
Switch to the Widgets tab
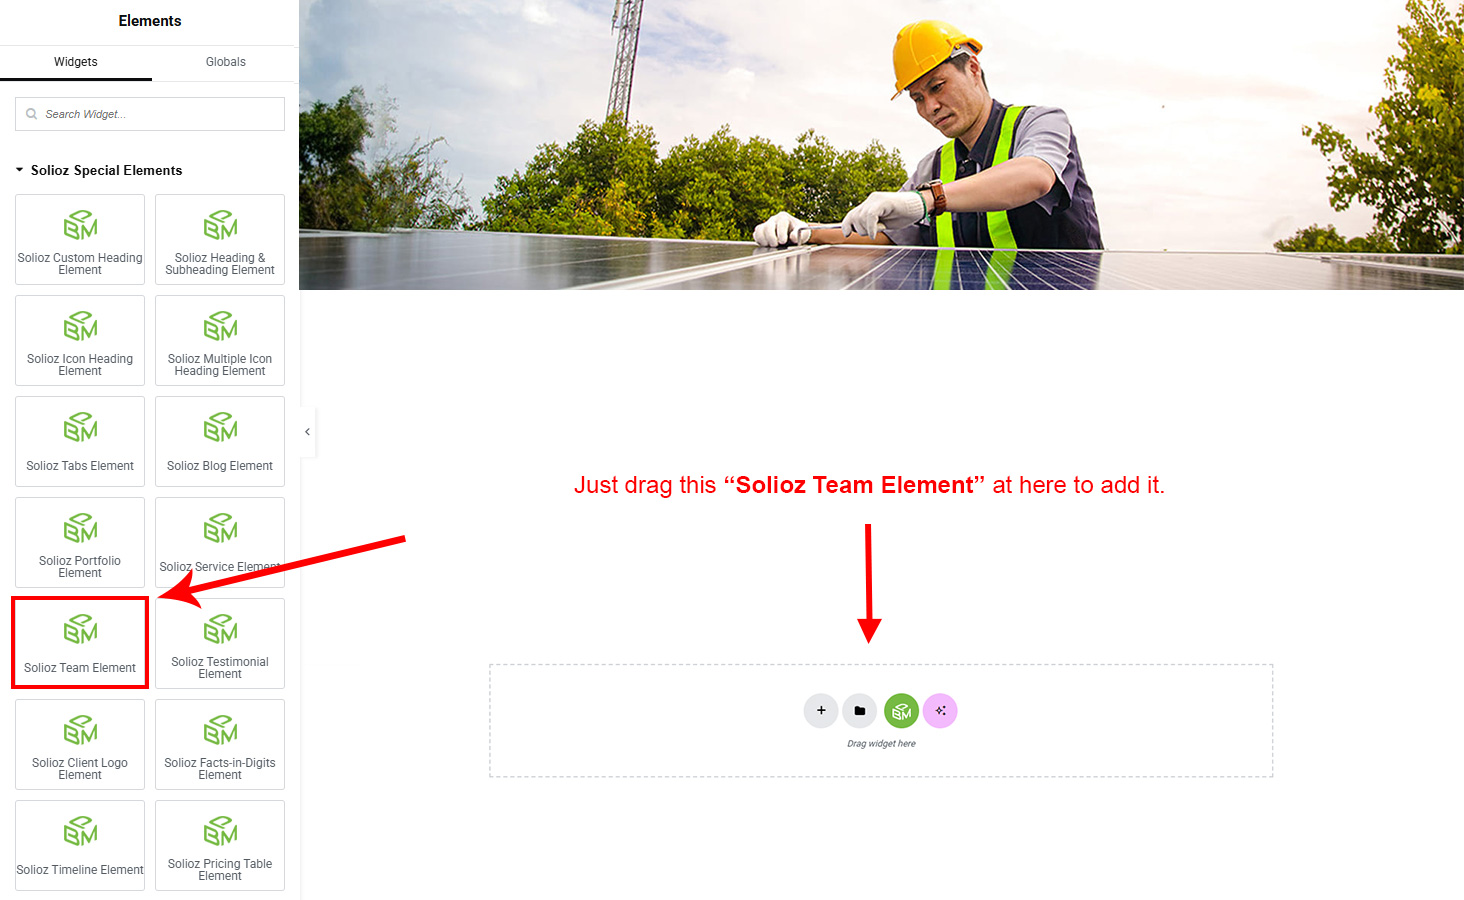click(x=76, y=62)
